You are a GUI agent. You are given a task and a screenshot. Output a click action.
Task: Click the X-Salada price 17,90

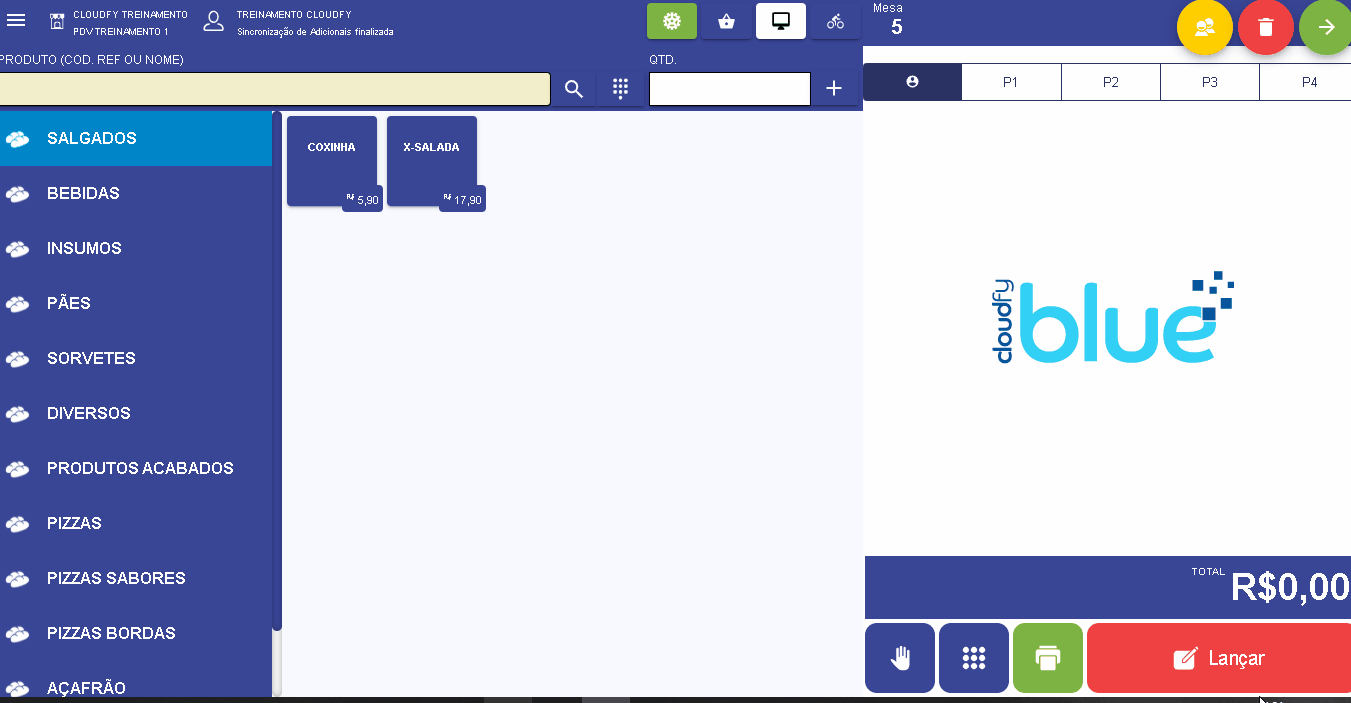463,199
